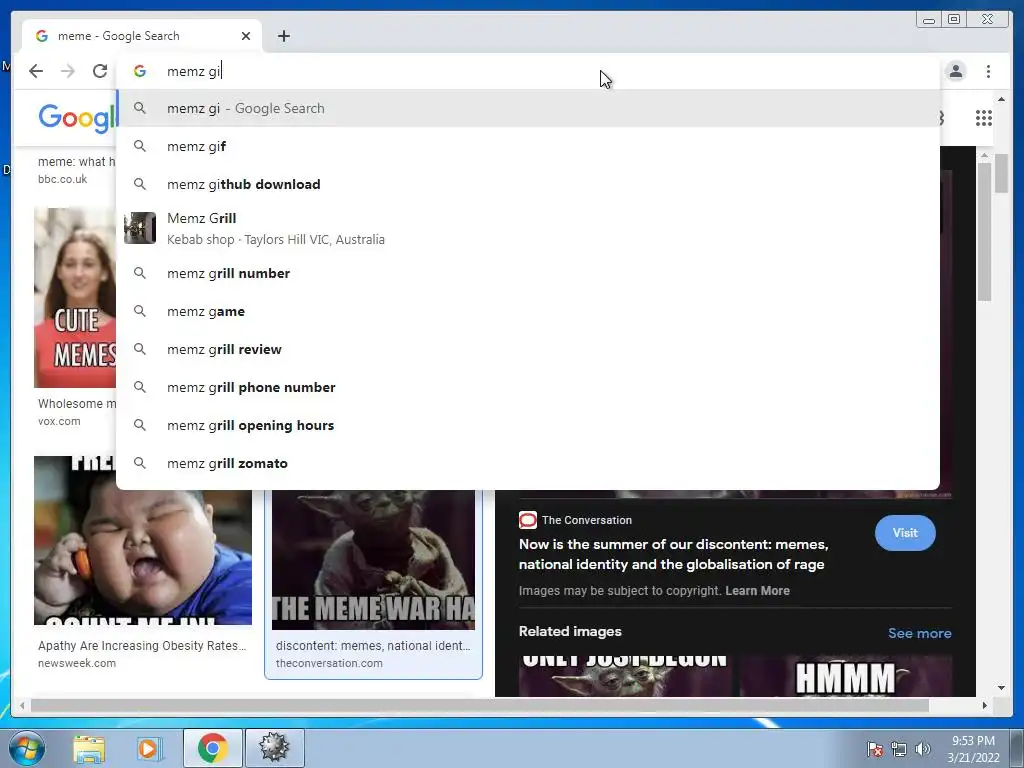1024x768 pixels.
Task: Open the Cute Memes image result
Action: point(74,298)
